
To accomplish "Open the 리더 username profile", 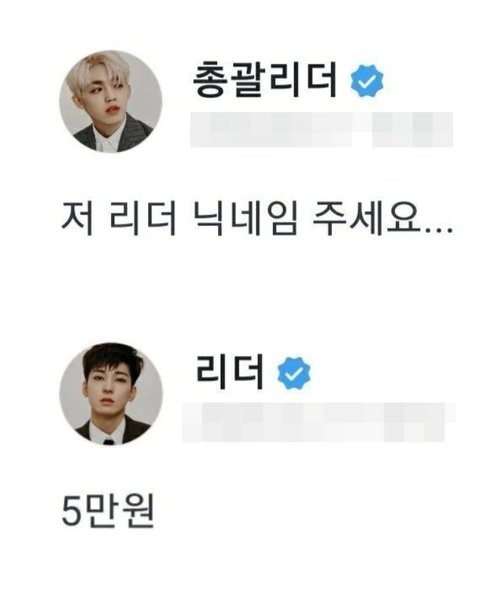I will [x=229, y=372].
